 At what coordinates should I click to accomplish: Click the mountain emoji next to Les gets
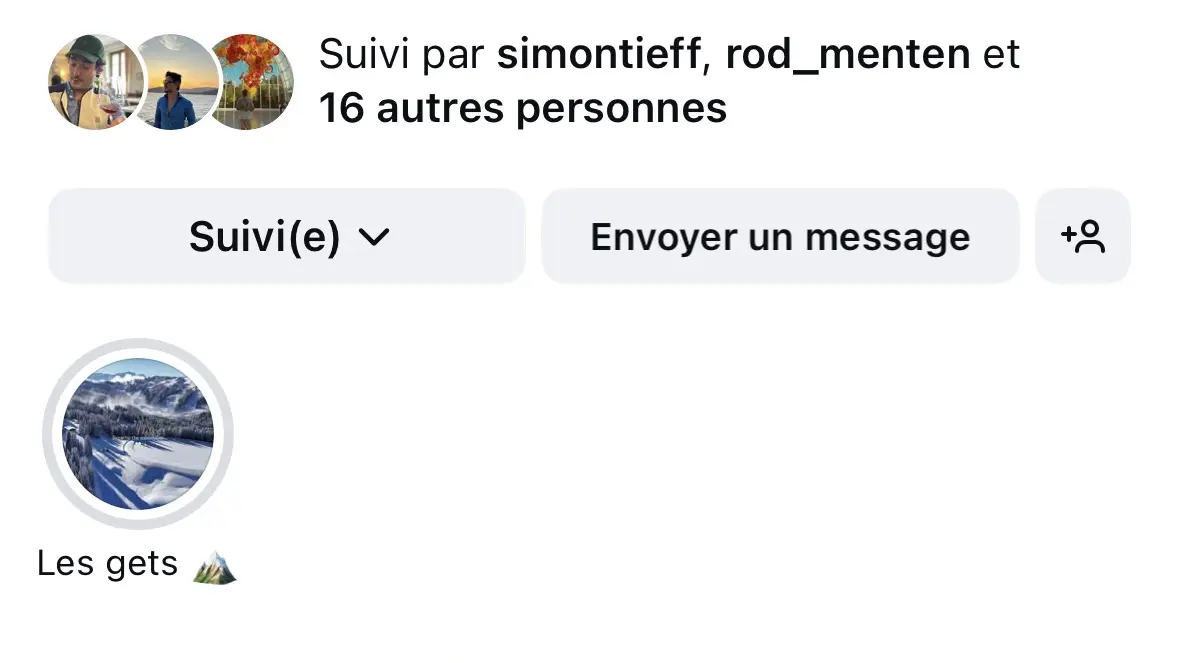coord(214,566)
